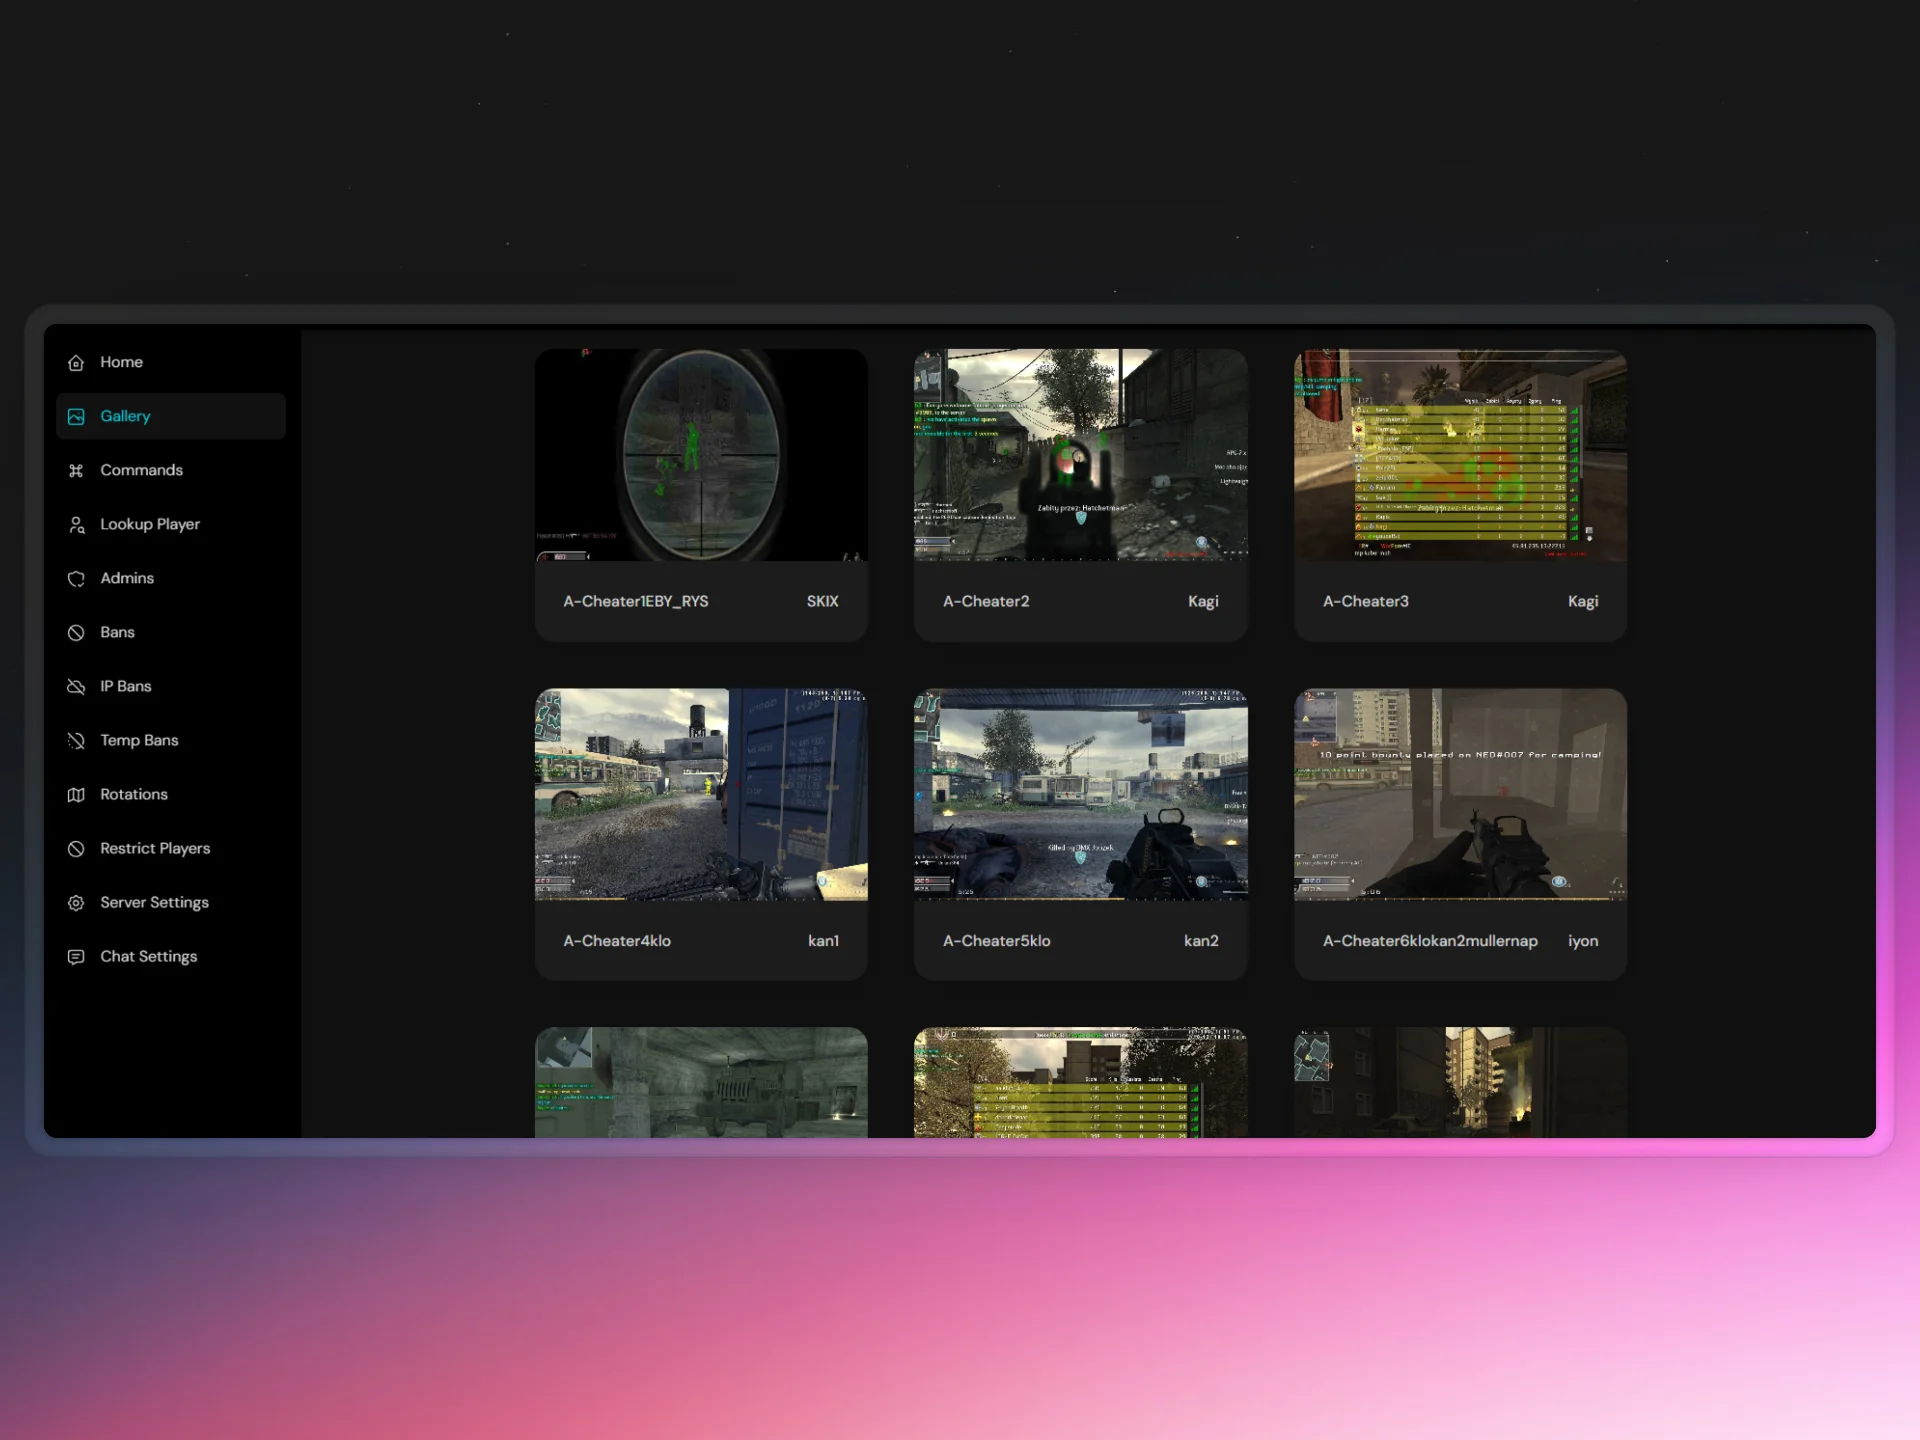Click the Chat Settings speech bubble icon
This screenshot has width=1920, height=1440.
(77, 956)
